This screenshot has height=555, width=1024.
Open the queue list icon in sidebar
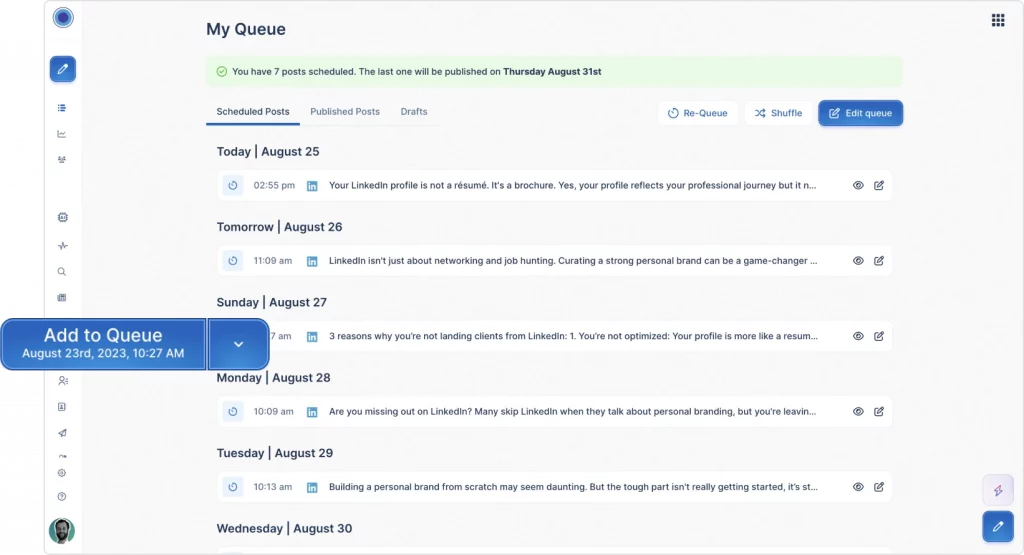[x=62, y=108]
